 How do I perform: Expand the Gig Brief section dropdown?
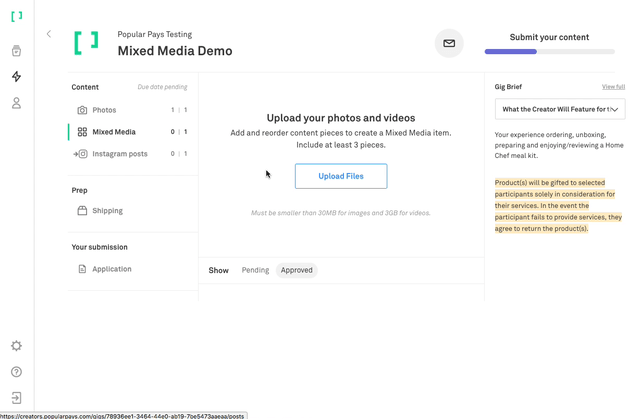coord(560,109)
